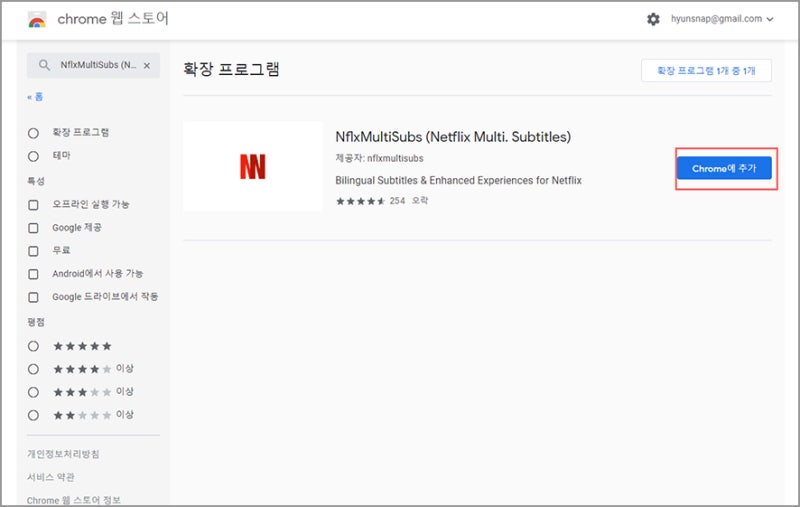Click the search magnifier icon

[x=44, y=65]
